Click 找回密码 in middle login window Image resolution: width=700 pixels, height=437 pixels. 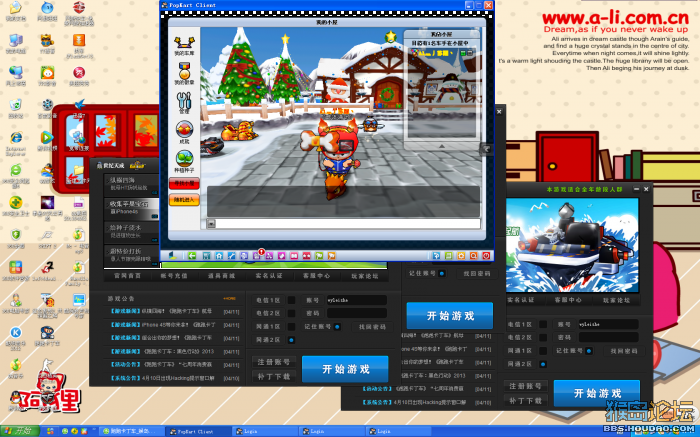tap(477, 274)
